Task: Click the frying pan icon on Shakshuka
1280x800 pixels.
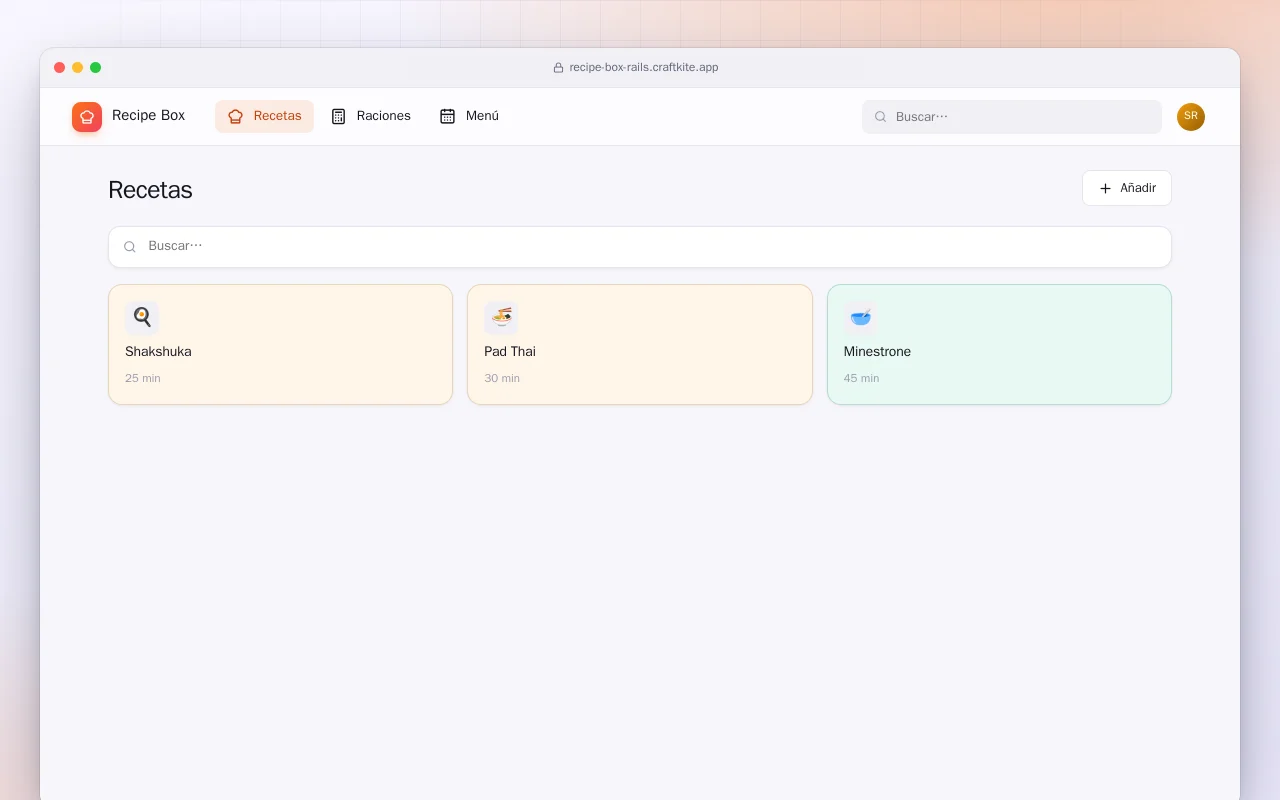Action: tap(142, 318)
